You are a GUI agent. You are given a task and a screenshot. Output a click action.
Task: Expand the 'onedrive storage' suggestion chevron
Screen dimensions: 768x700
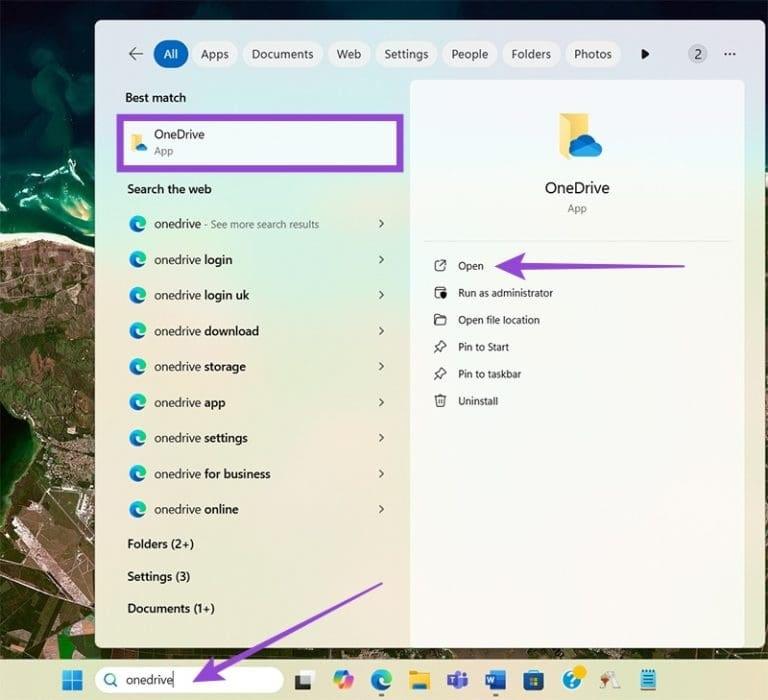(x=381, y=366)
